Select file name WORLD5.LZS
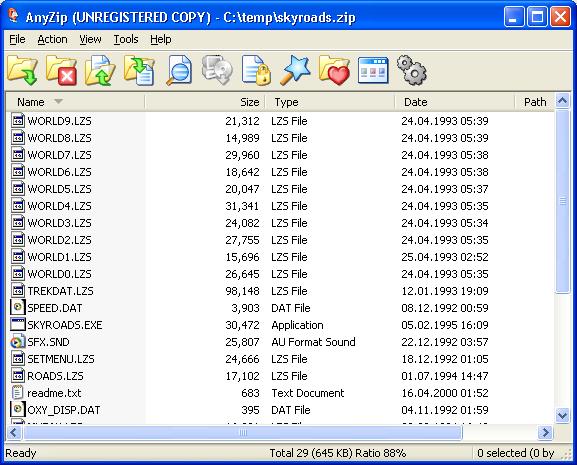Image resolution: width=577 pixels, height=465 pixels. tap(60, 189)
